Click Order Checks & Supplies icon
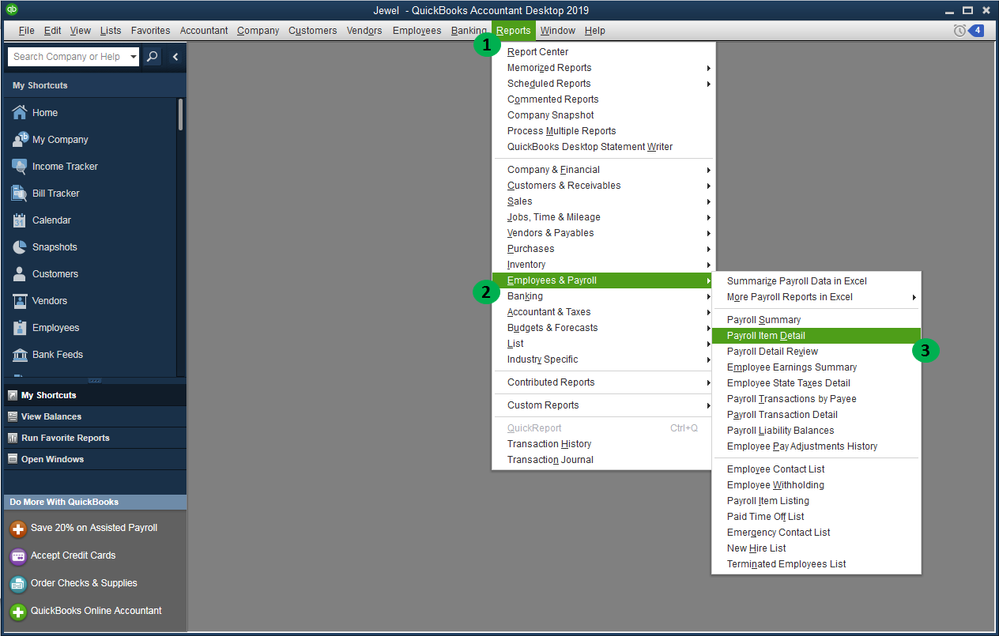 (x=18, y=583)
